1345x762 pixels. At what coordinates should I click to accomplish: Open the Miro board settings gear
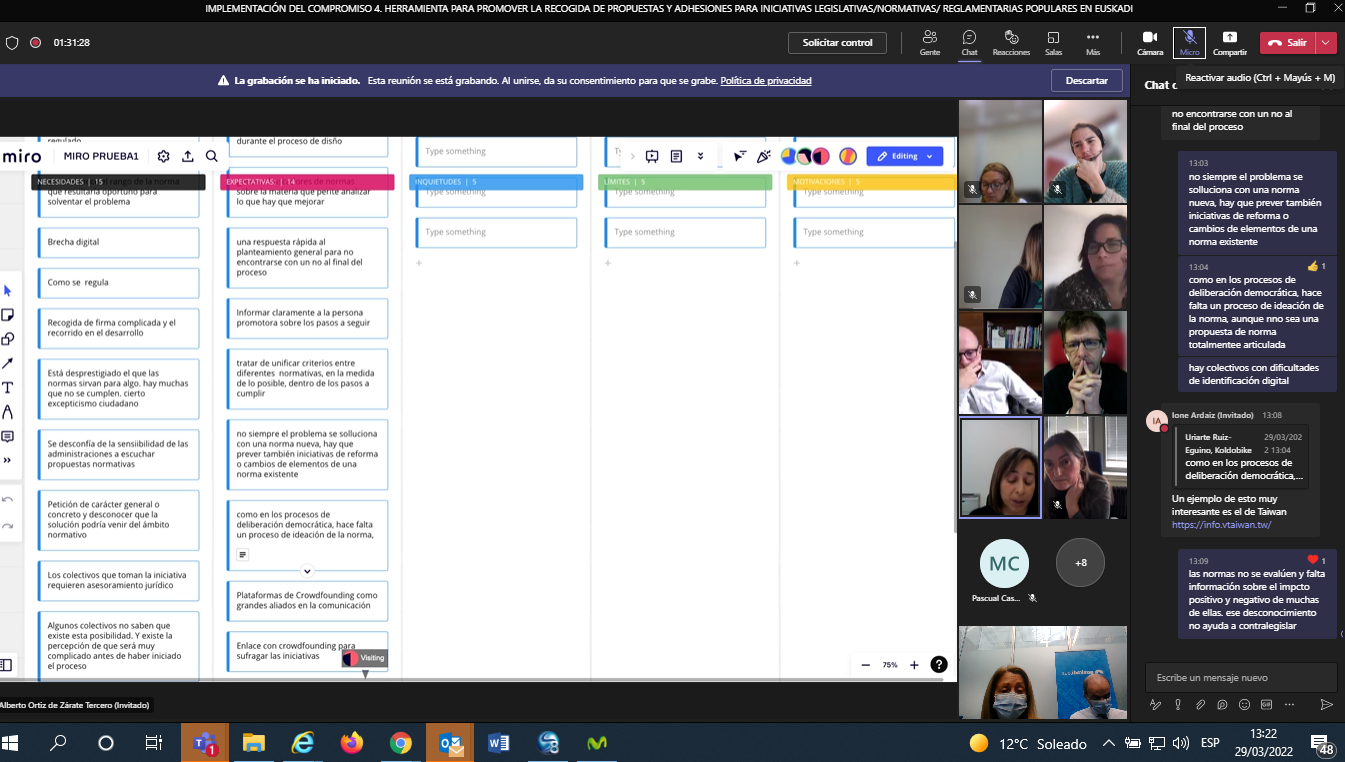[x=163, y=156]
